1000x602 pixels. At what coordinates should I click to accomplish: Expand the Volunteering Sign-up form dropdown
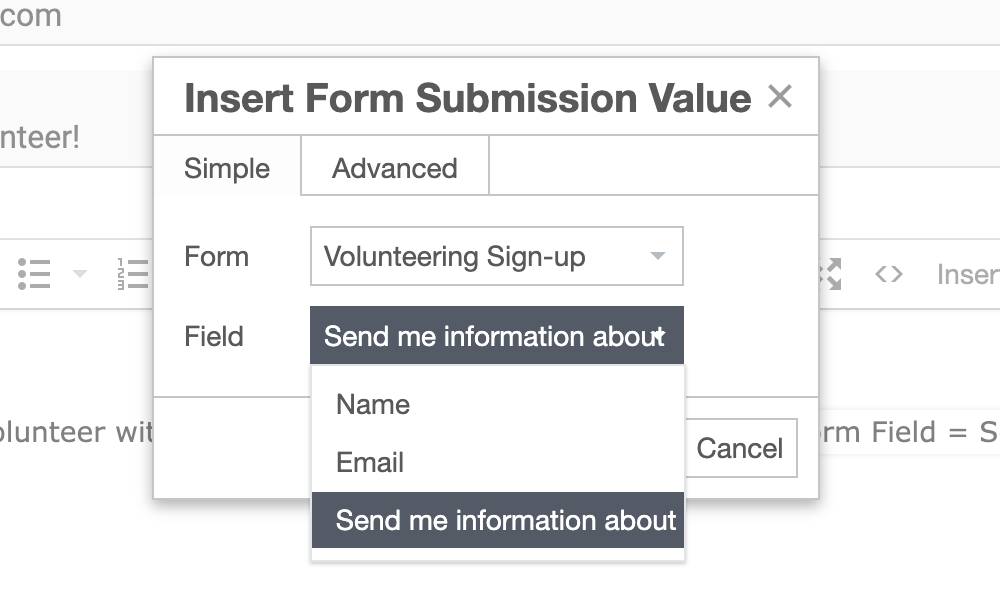(x=496, y=256)
